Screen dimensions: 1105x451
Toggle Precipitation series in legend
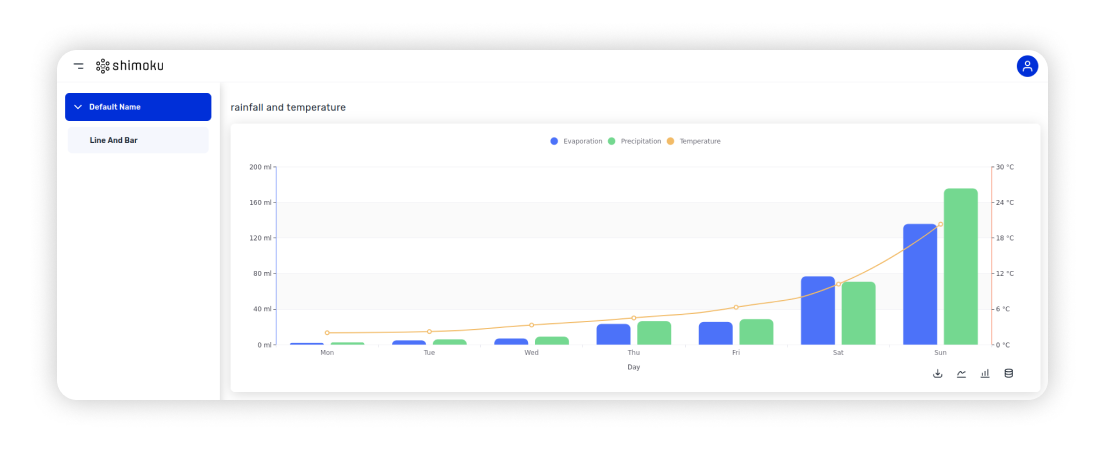tap(634, 141)
